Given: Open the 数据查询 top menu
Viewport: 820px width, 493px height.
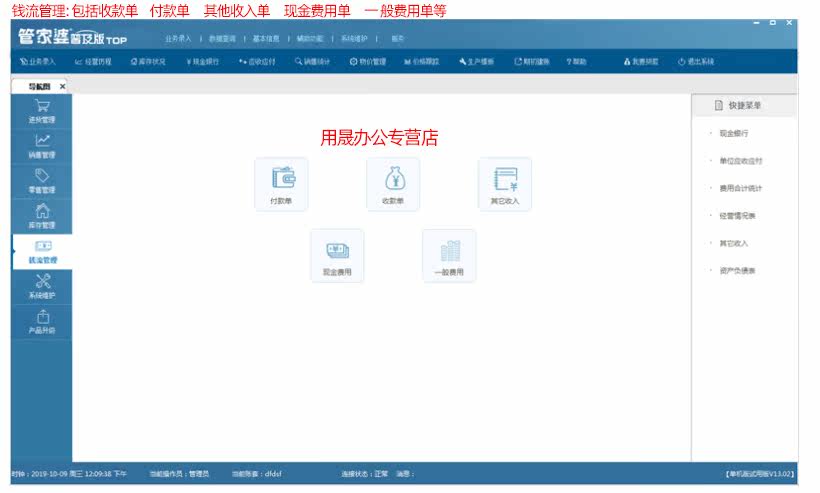Looking at the screenshot, I should [222, 39].
